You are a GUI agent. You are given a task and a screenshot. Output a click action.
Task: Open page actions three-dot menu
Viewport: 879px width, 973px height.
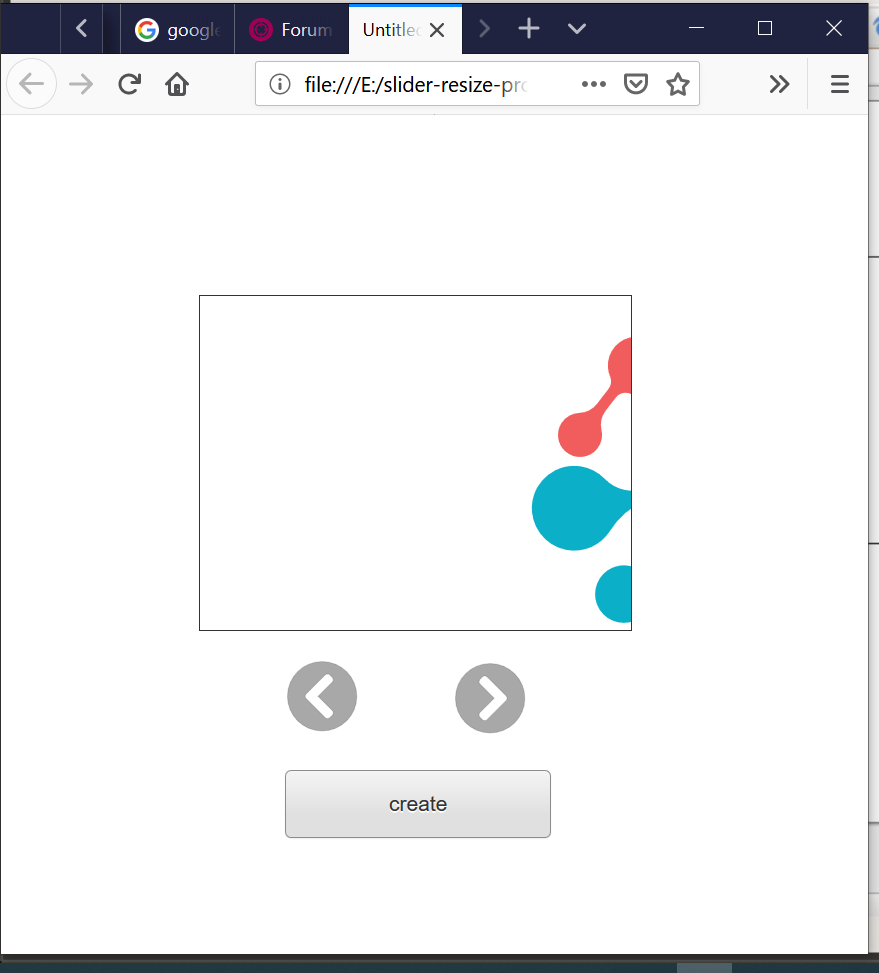(594, 84)
